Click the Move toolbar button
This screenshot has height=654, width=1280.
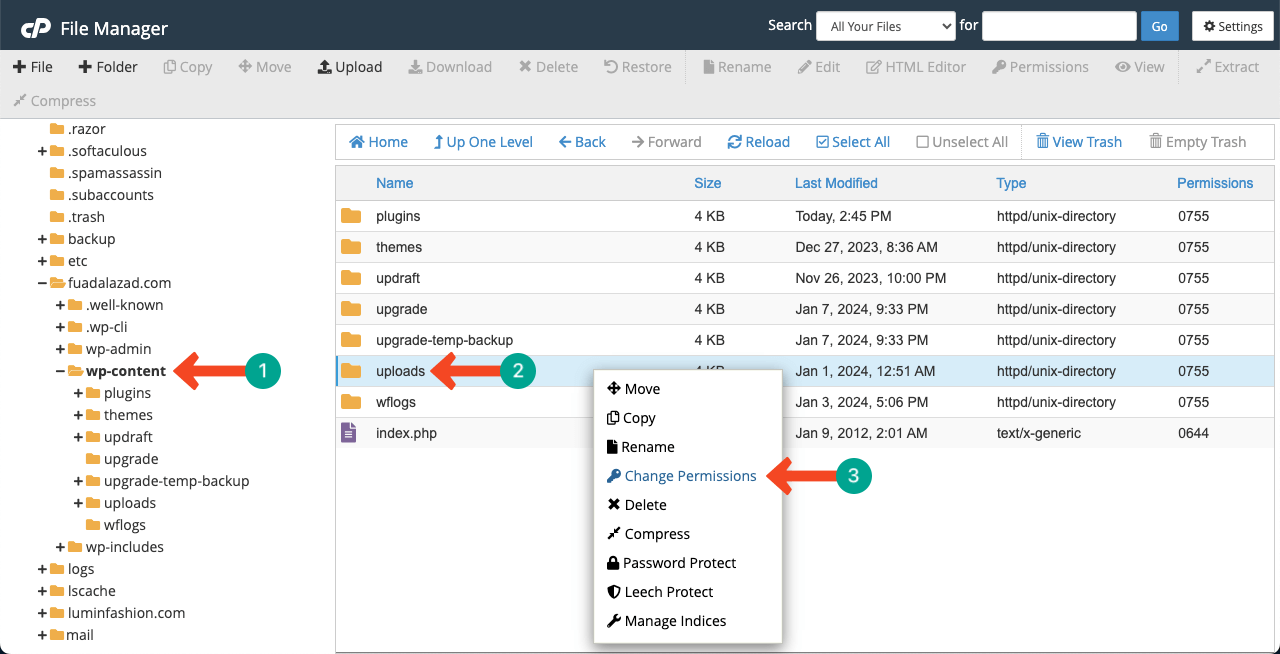265,67
